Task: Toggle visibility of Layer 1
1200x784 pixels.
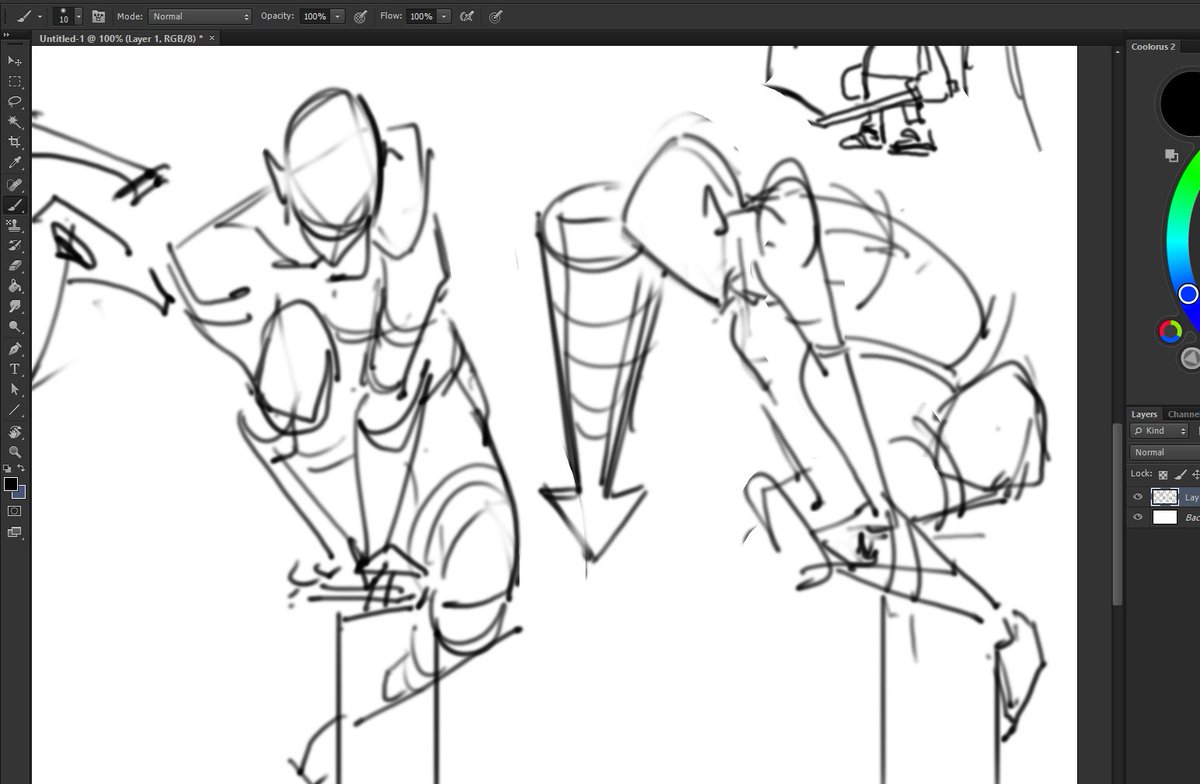Action: click(x=1136, y=496)
